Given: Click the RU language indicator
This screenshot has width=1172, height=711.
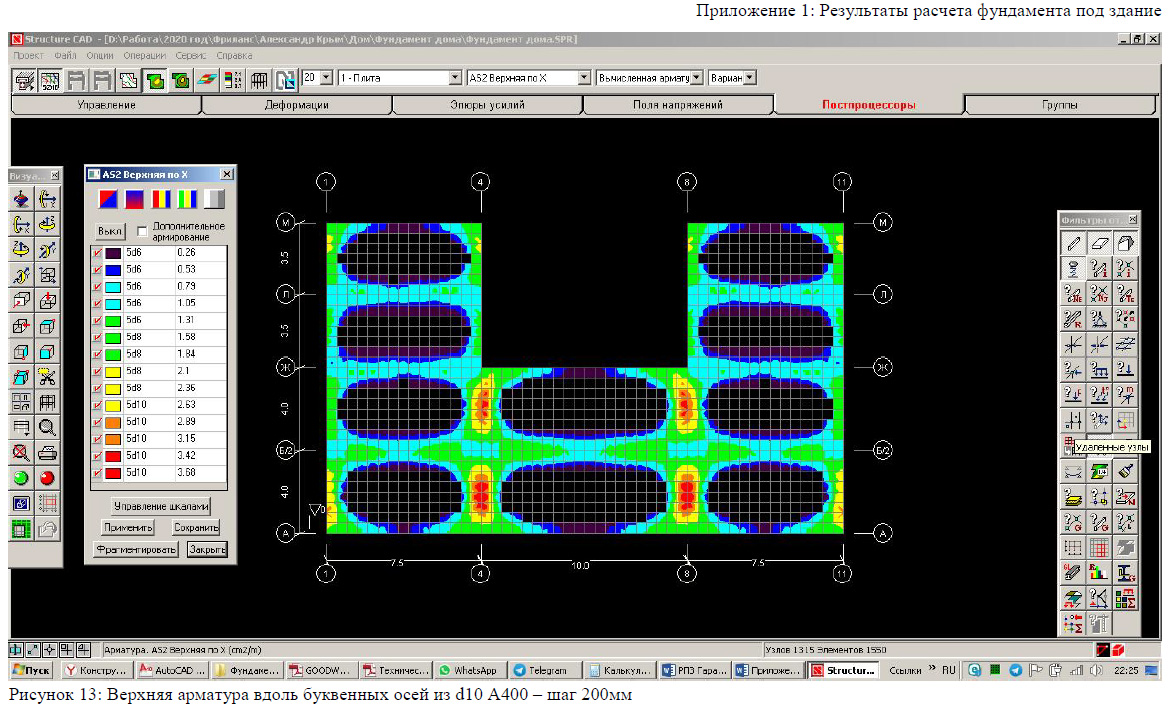Looking at the screenshot, I should pyautogui.click(x=949, y=670).
